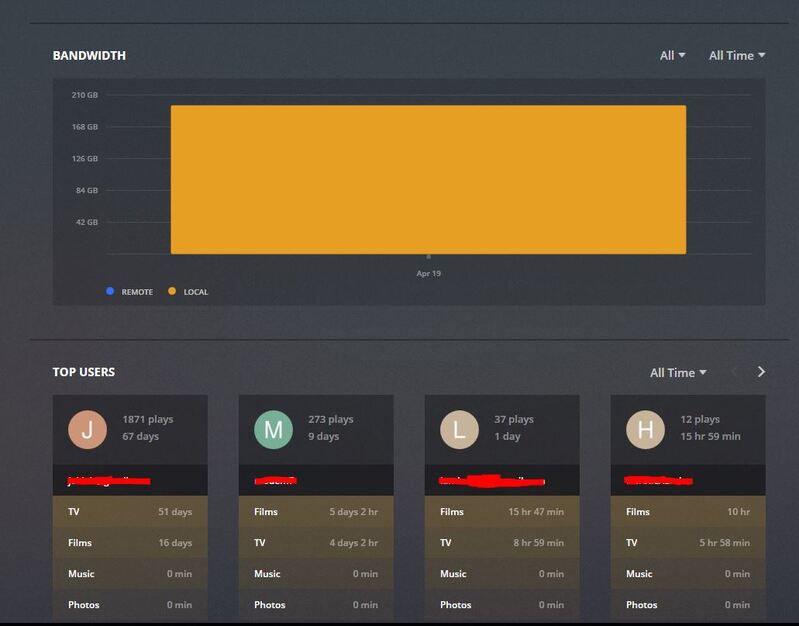
Task: Open the bandwidth 'All' filter dropdown
Action: pos(672,56)
